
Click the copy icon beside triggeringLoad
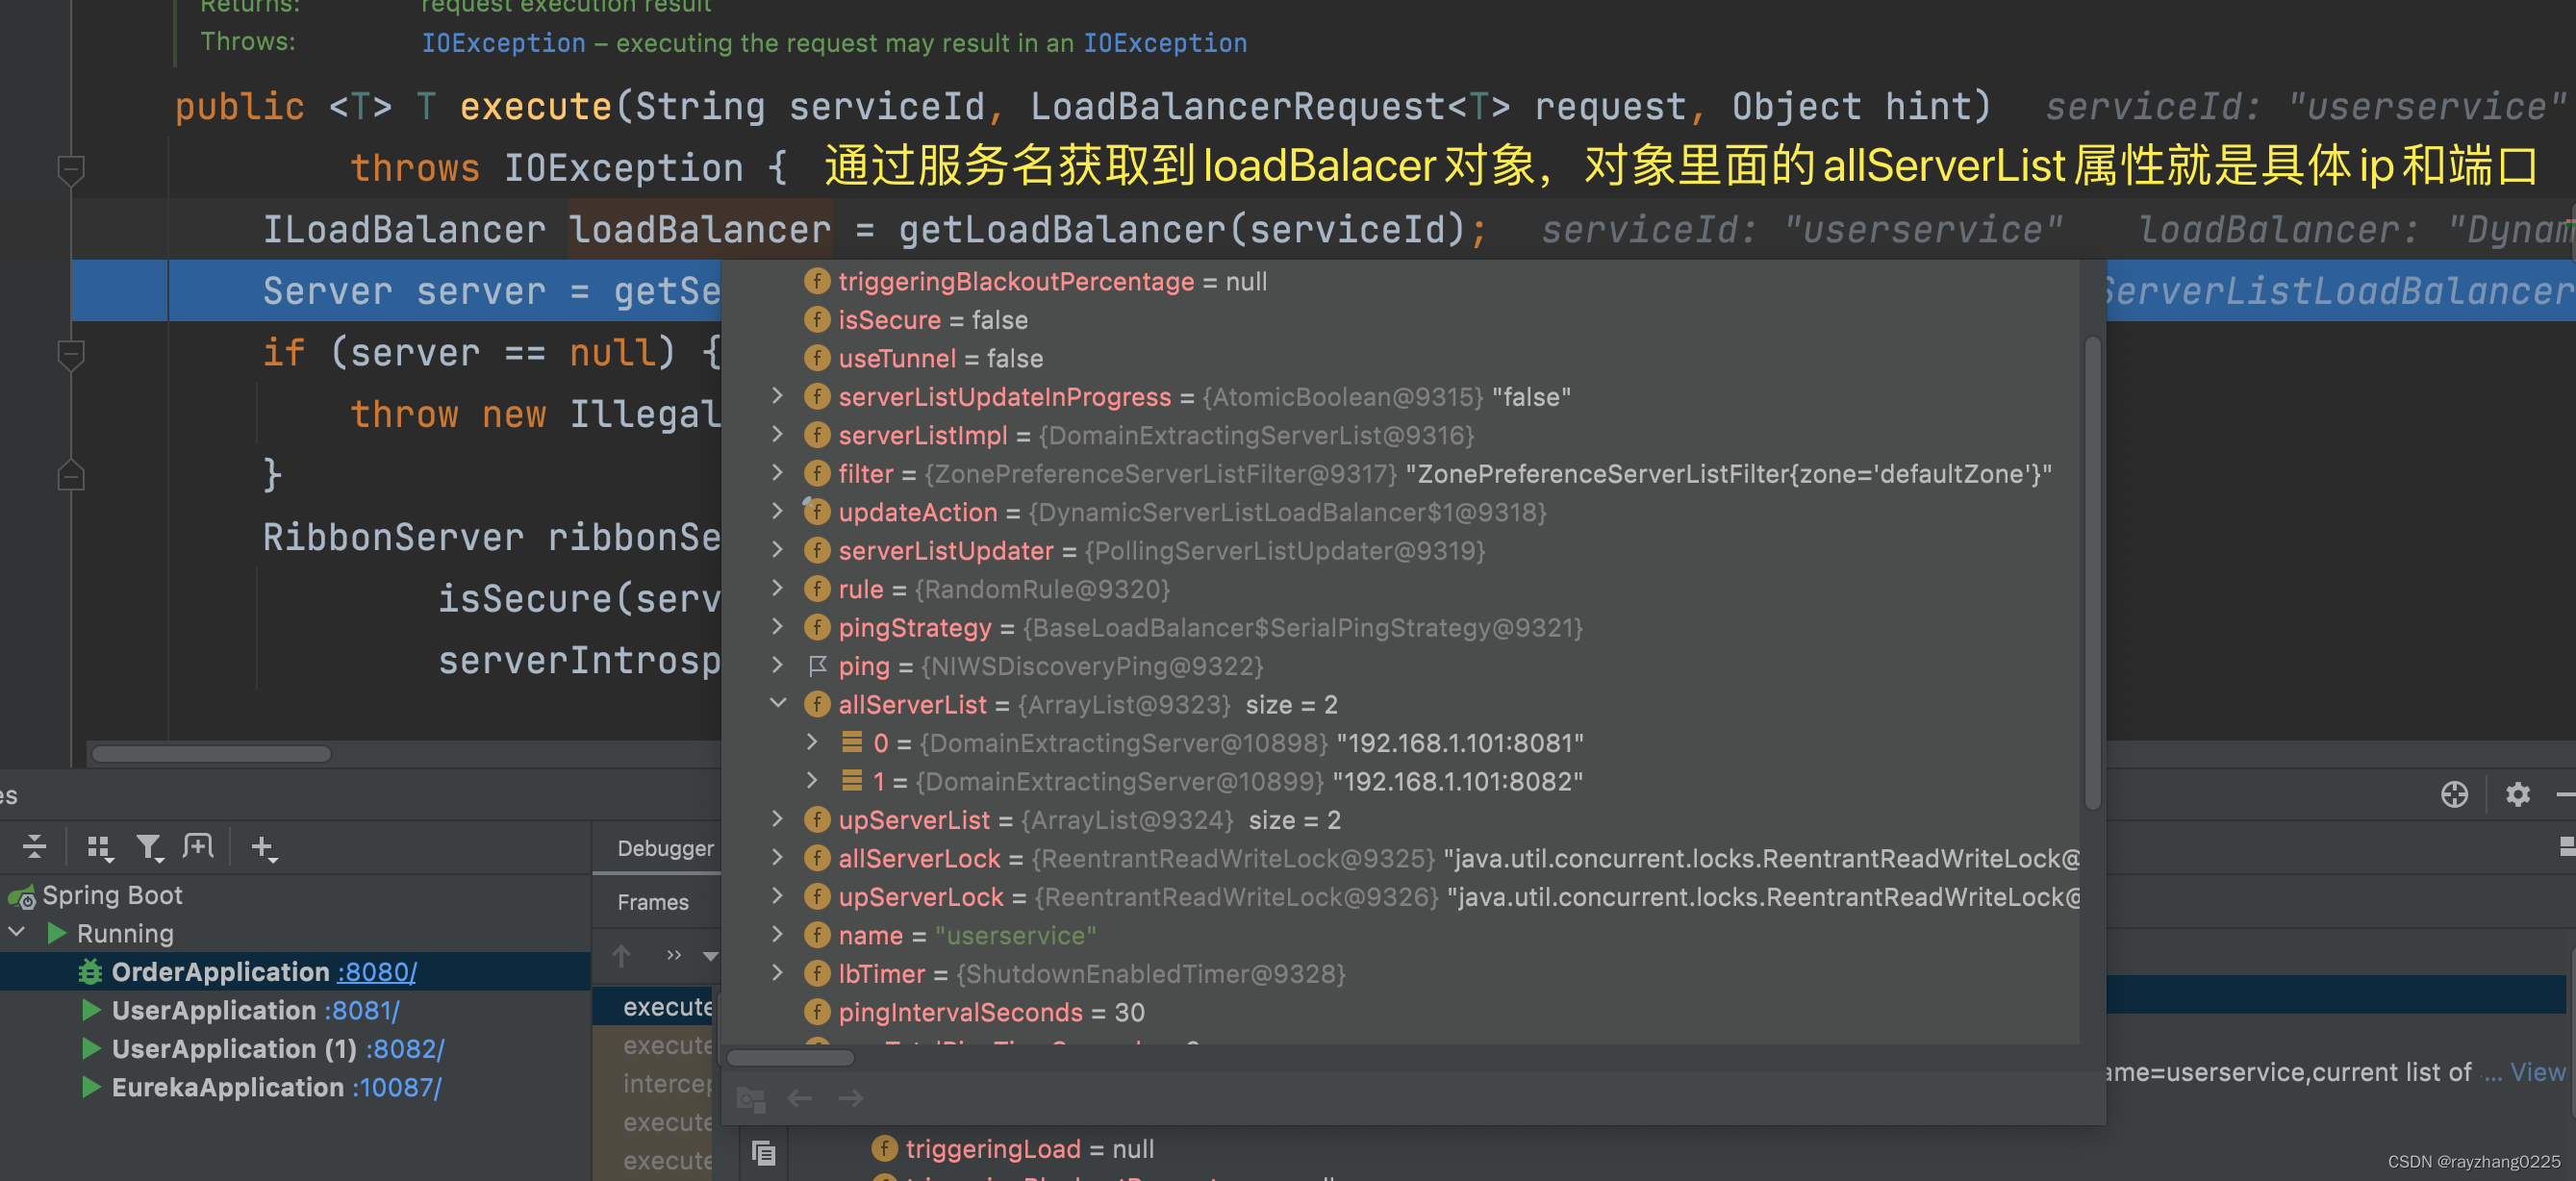tap(764, 1152)
